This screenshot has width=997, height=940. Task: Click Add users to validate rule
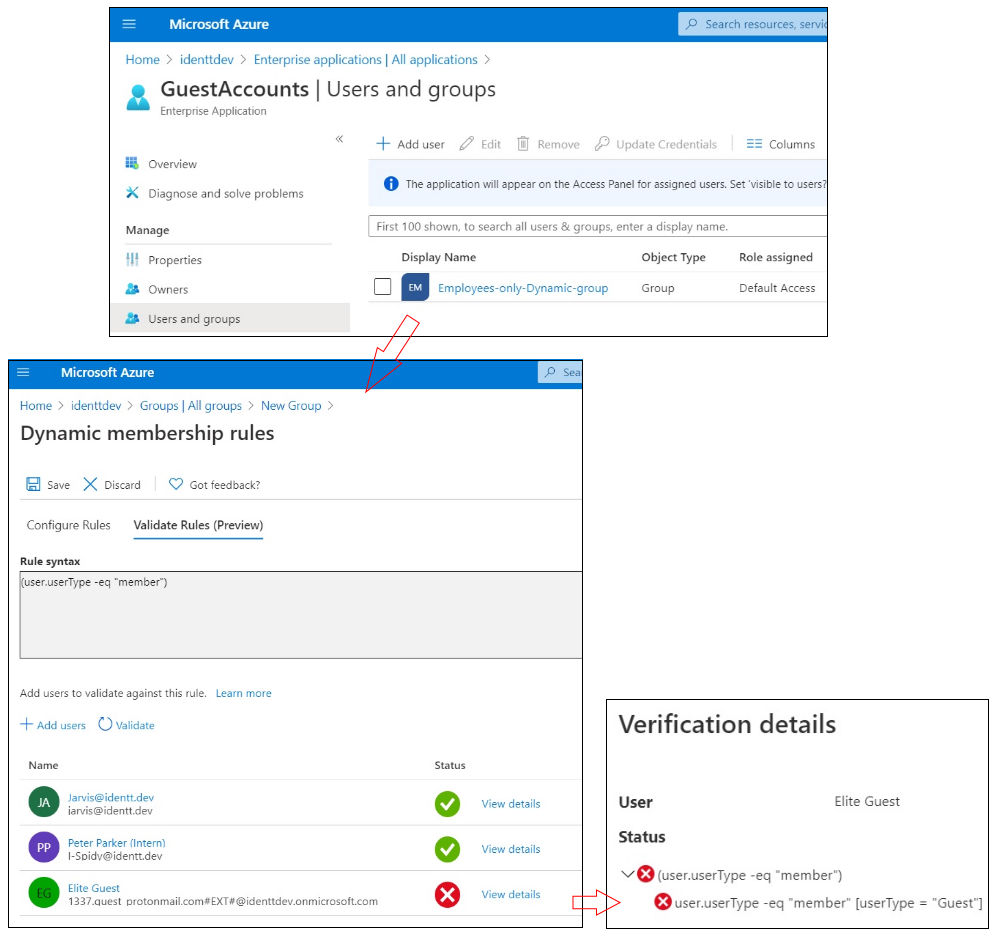pos(53,725)
